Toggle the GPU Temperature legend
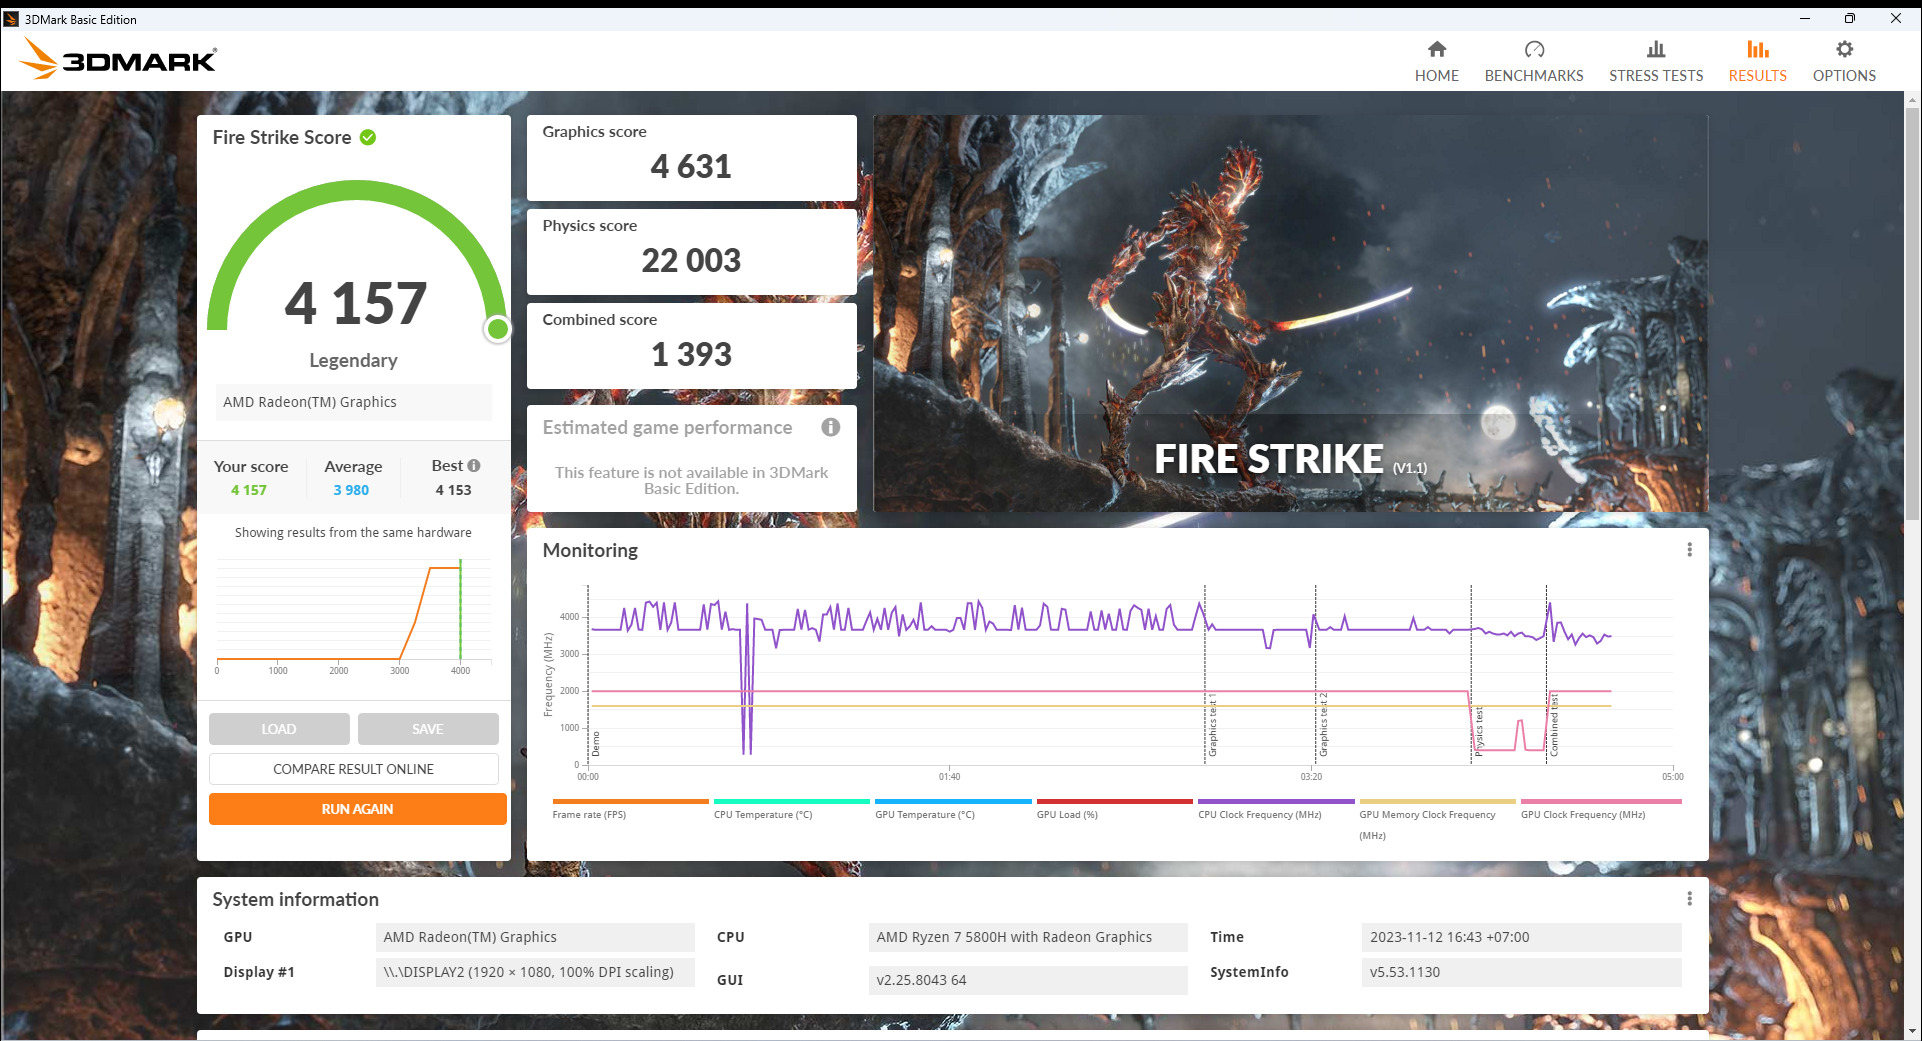The height and width of the screenshot is (1041, 1922). pos(953,808)
